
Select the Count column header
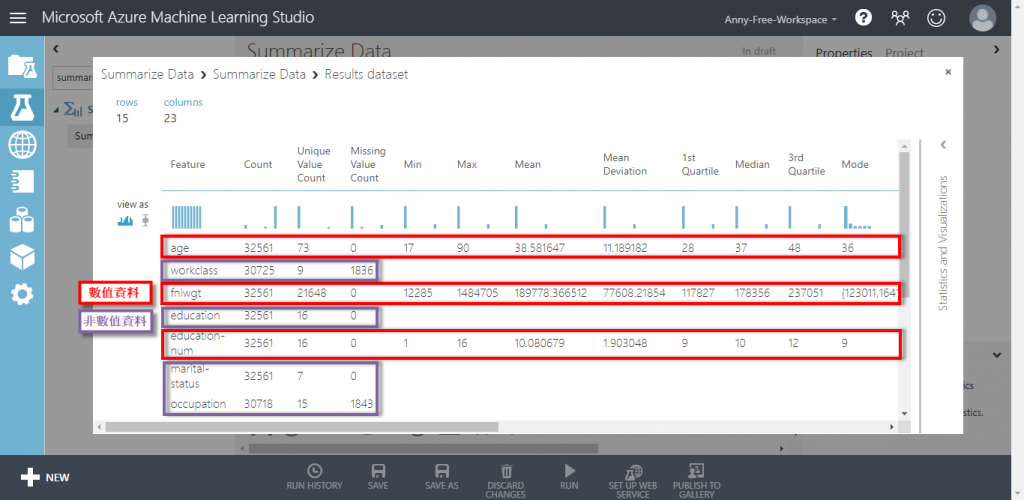258,164
